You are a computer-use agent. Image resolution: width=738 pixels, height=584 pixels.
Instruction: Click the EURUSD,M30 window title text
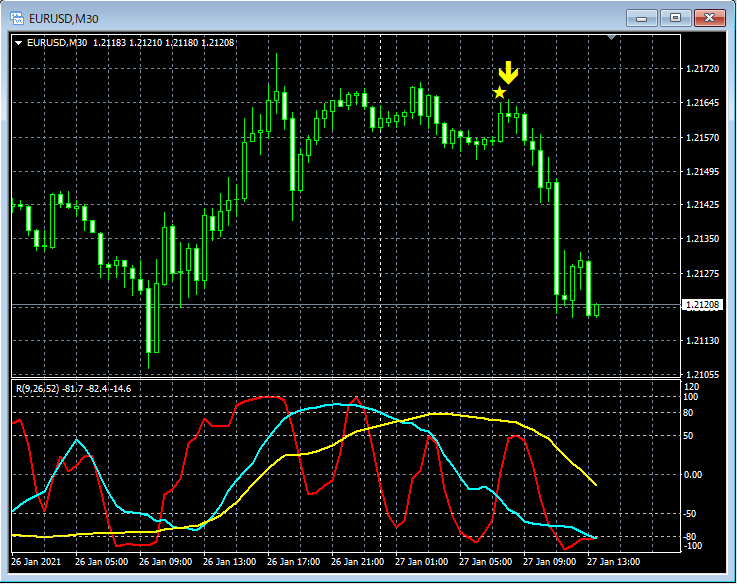[x=64, y=19]
